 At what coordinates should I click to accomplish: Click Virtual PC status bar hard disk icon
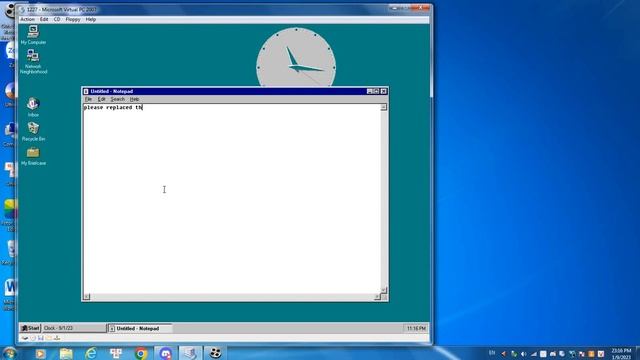pyautogui.click(x=25, y=338)
